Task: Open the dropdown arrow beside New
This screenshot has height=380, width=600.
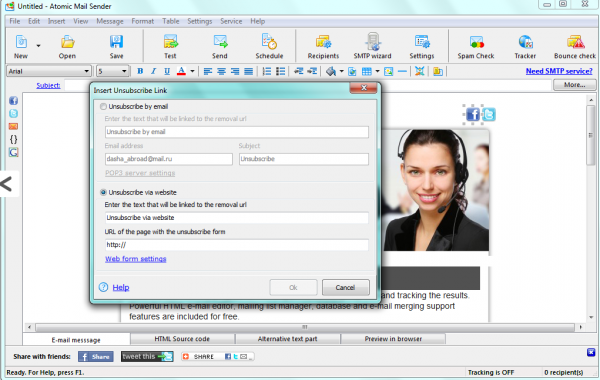Action: pyautogui.click(x=38, y=46)
